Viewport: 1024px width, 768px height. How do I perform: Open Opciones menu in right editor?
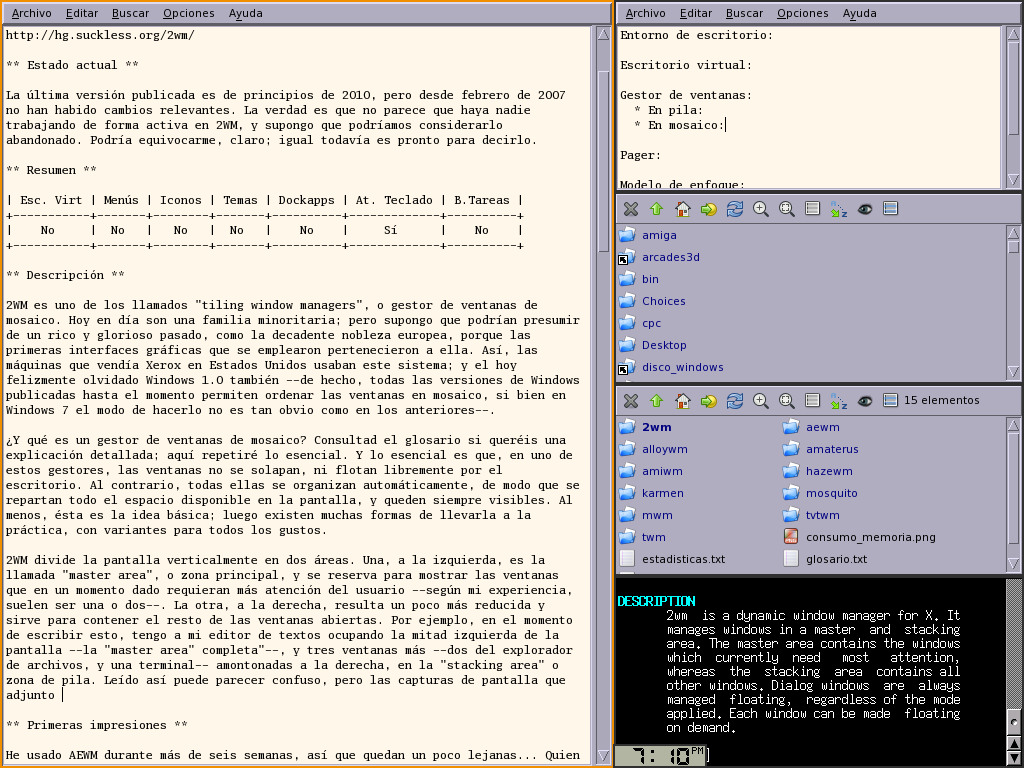click(x=803, y=13)
